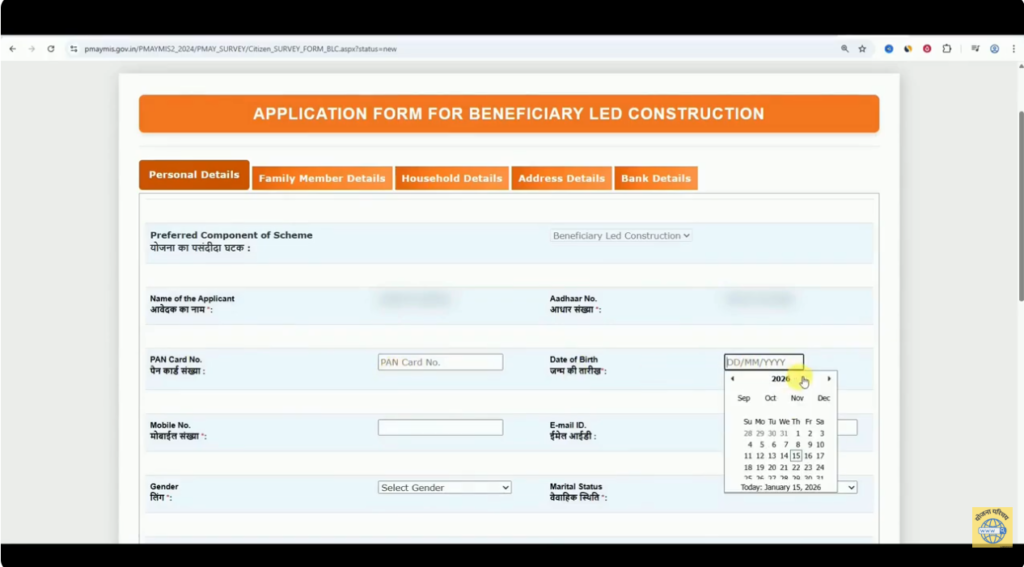Switch to Family Member Details tab
This screenshot has height=567, width=1024.
click(x=321, y=179)
